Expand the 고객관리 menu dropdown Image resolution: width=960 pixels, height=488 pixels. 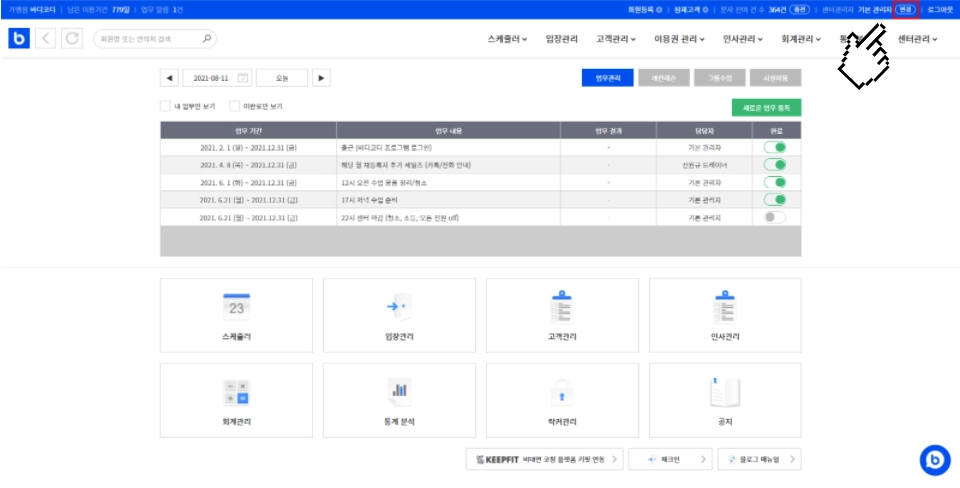(x=616, y=39)
